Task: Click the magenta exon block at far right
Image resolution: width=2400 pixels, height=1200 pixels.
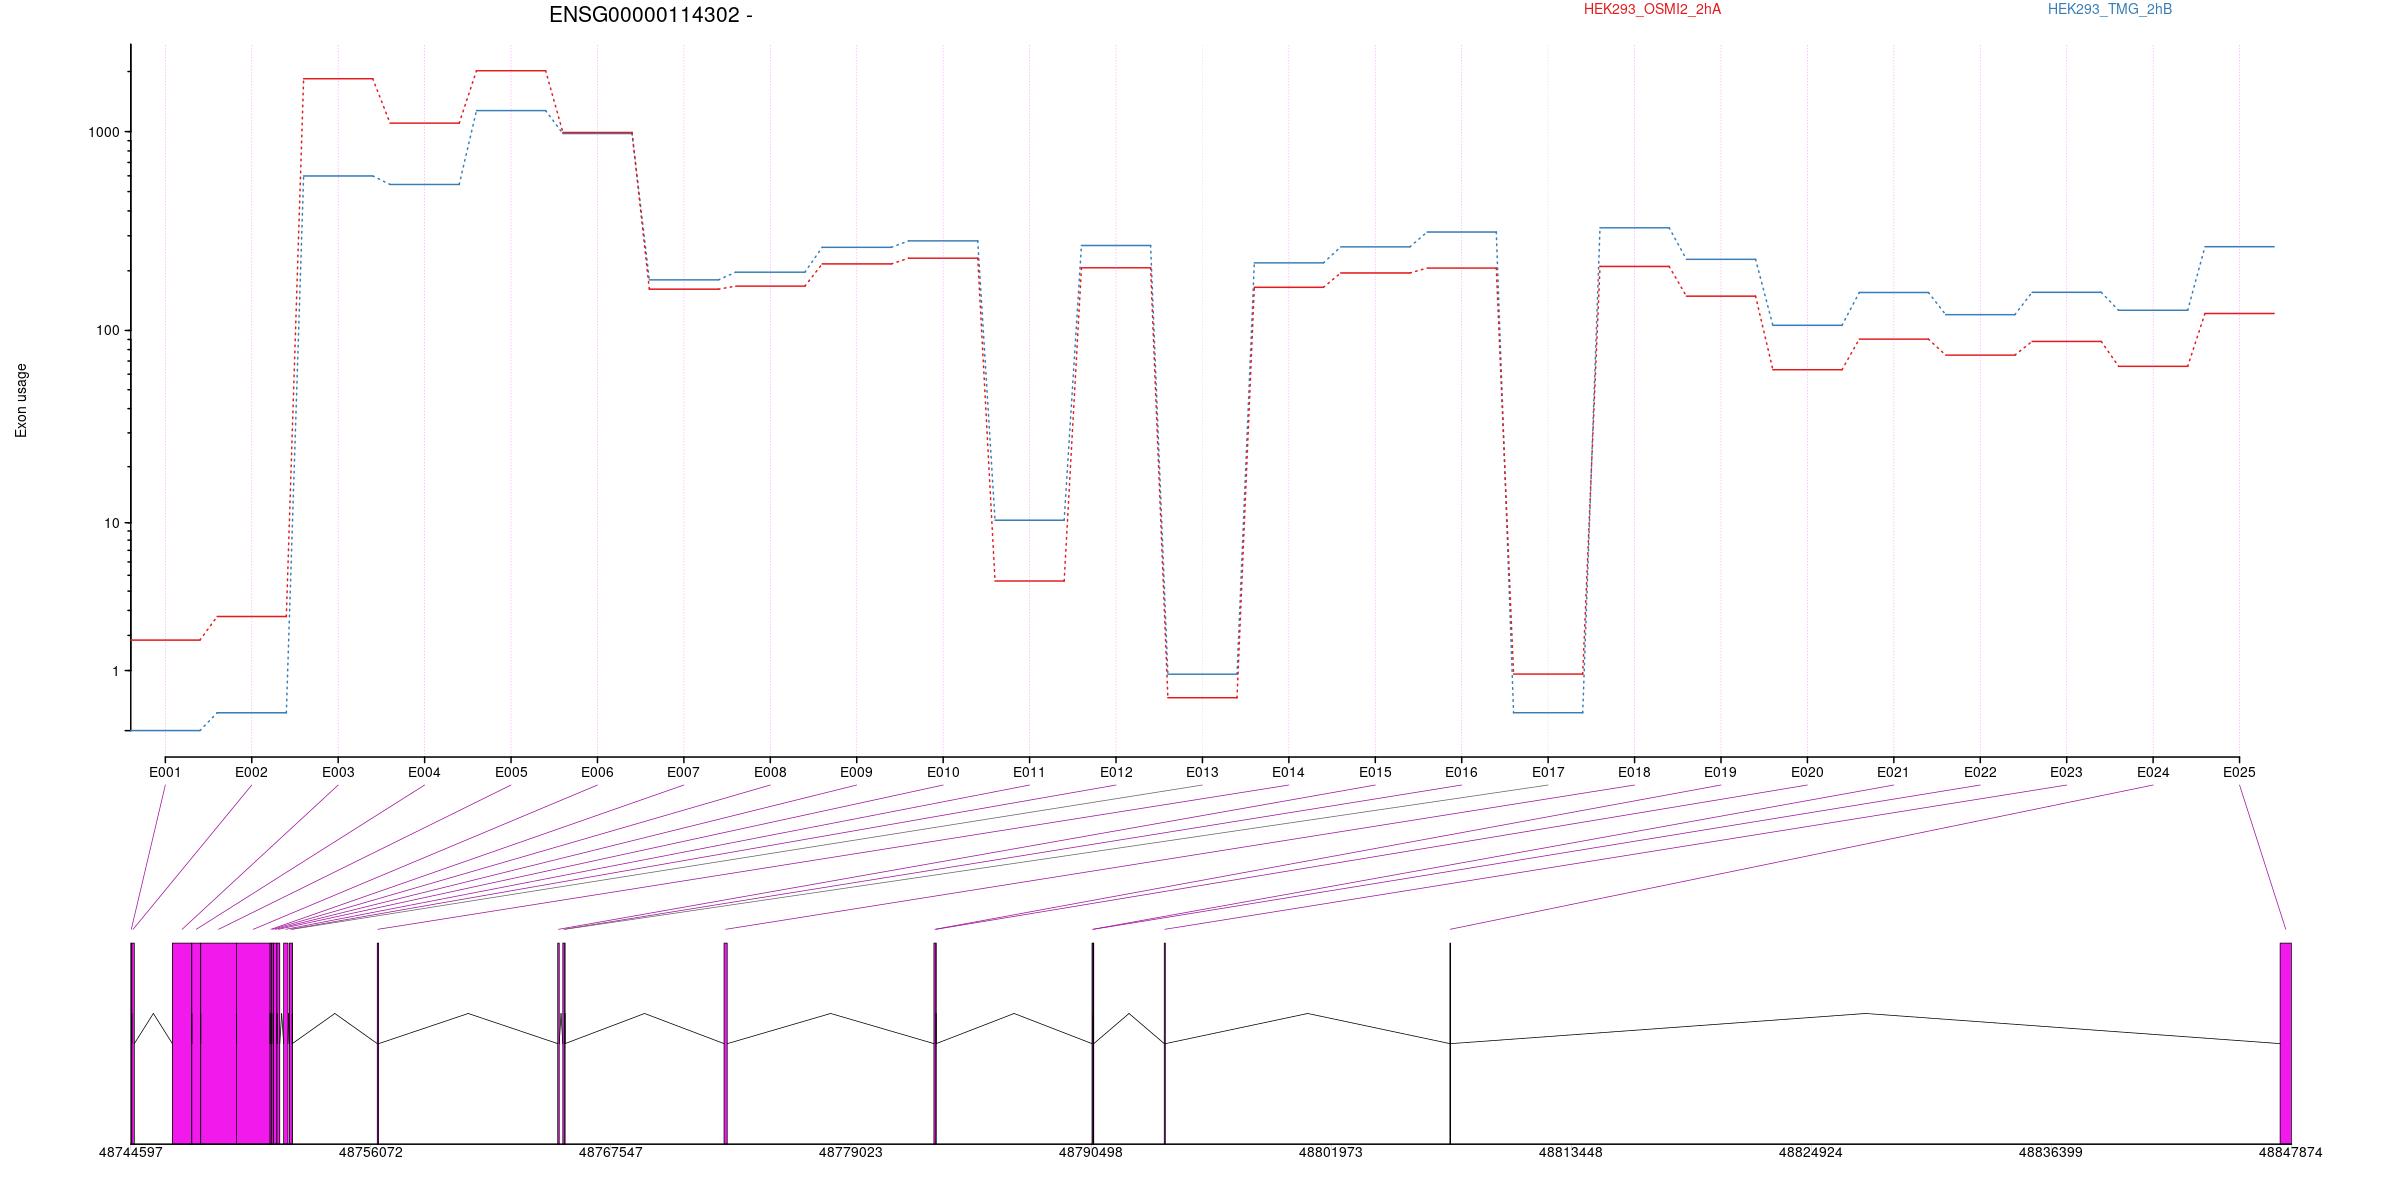Action: pos(2286,1043)
